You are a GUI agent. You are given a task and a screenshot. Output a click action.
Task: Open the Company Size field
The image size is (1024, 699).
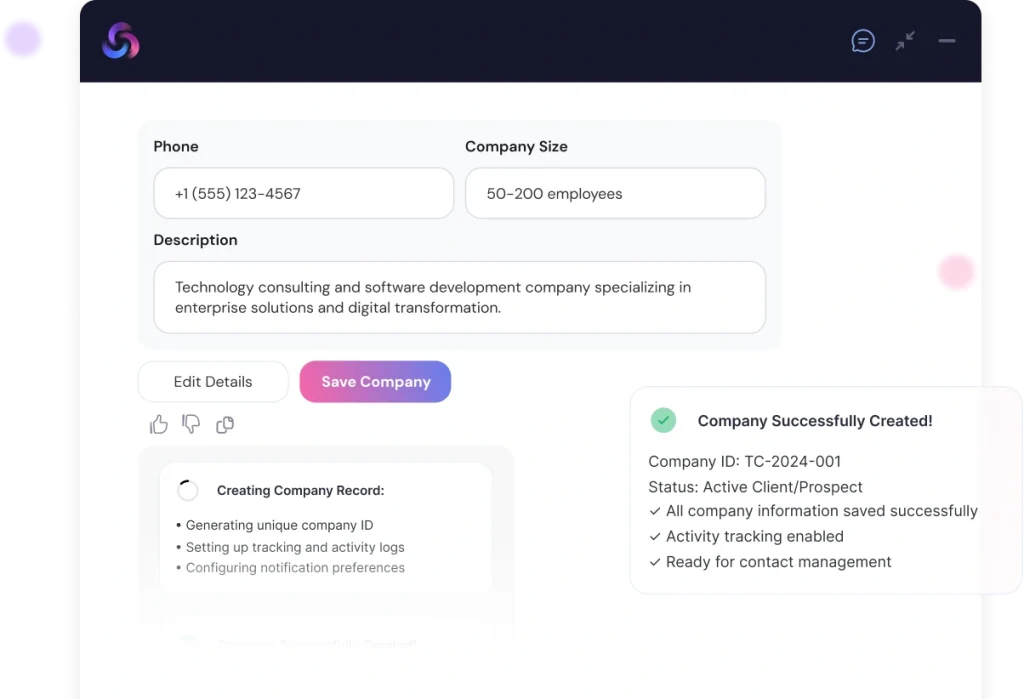click(x=615, y=193)
